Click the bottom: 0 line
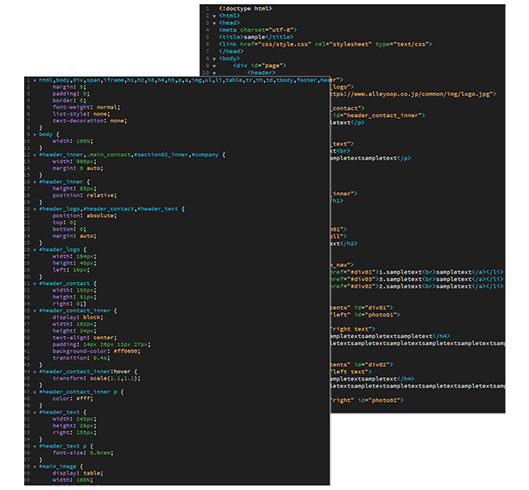This screenshot has height=490, width=529. [69, 229]
